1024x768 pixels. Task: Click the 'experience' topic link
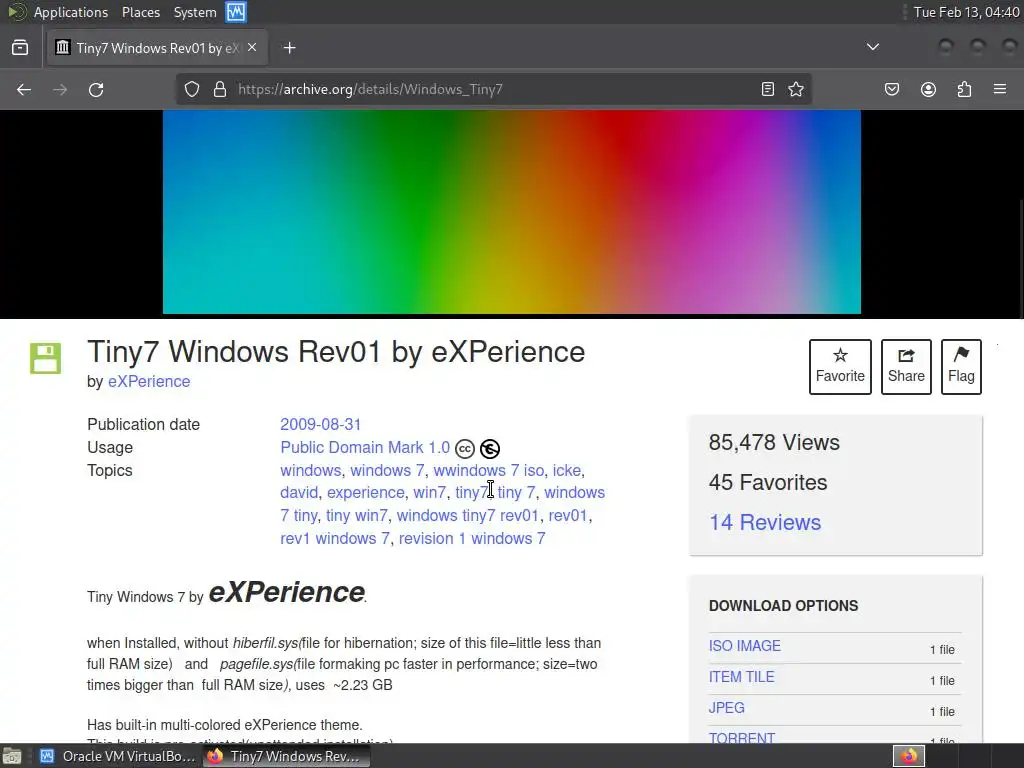(x=366, y=492)
